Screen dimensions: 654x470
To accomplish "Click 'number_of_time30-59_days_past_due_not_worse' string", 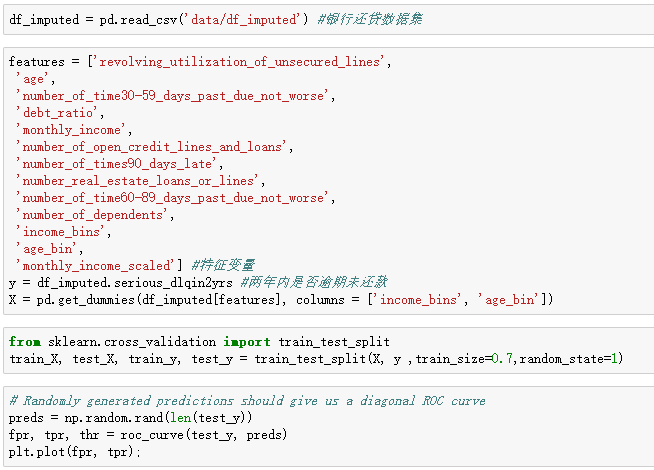I will (x=173, y=96).
